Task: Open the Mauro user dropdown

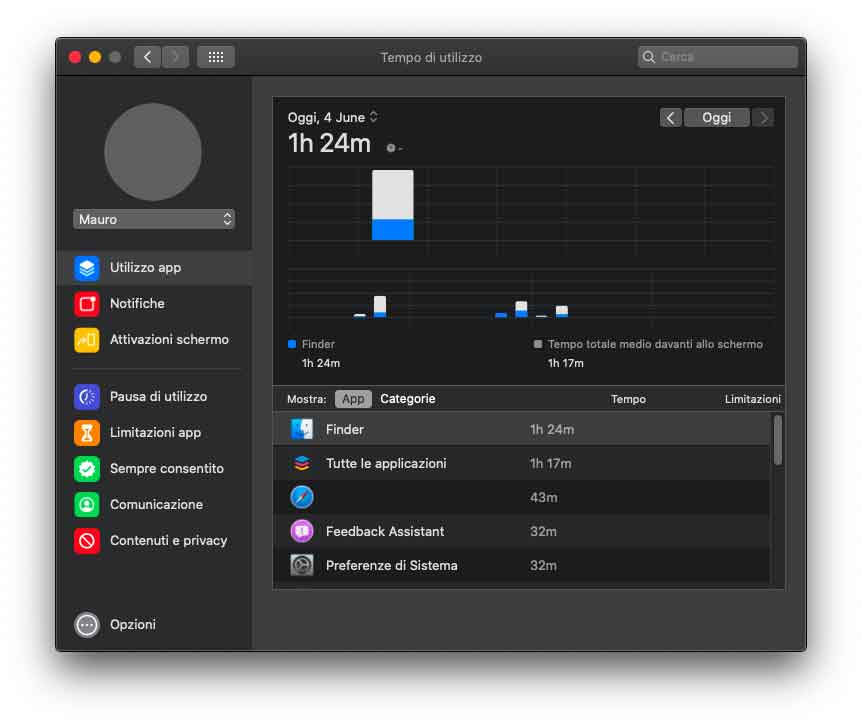Action: point(154,219)
